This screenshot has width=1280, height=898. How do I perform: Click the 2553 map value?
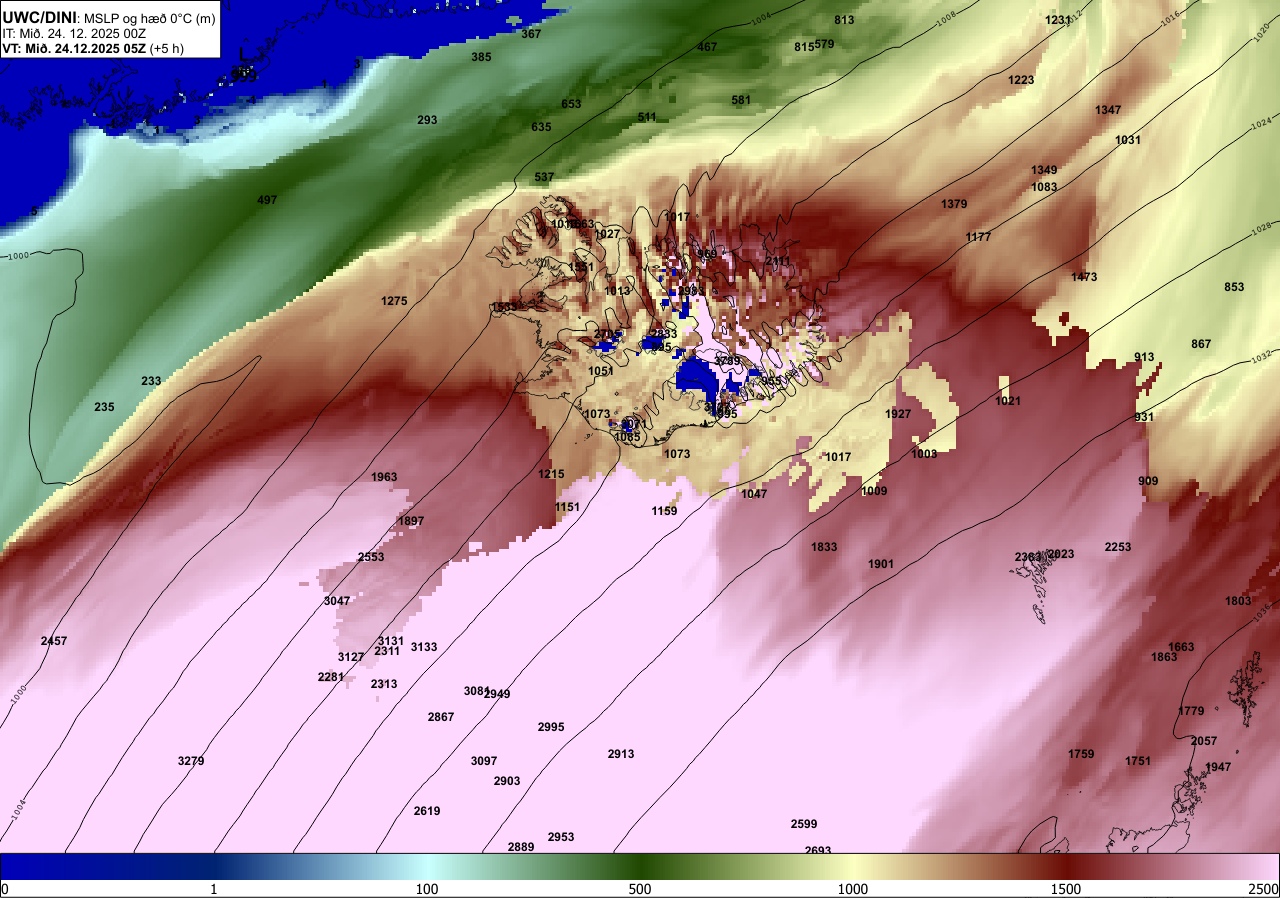click(371, 557)
